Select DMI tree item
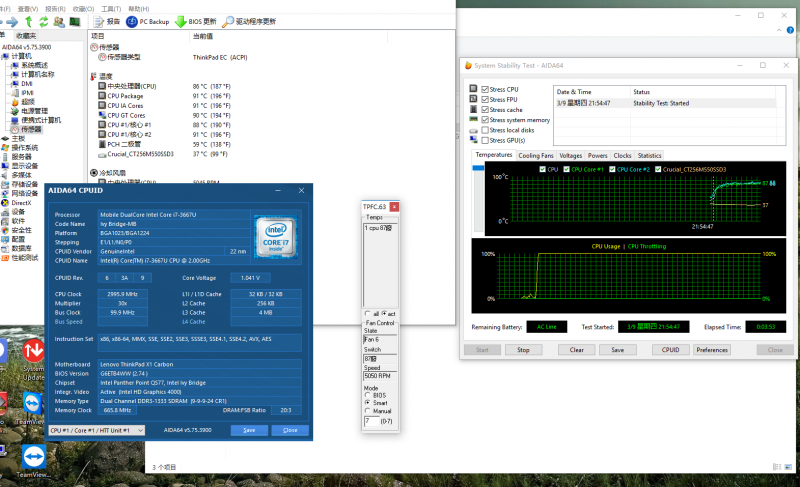 click(x=27, y=84)
